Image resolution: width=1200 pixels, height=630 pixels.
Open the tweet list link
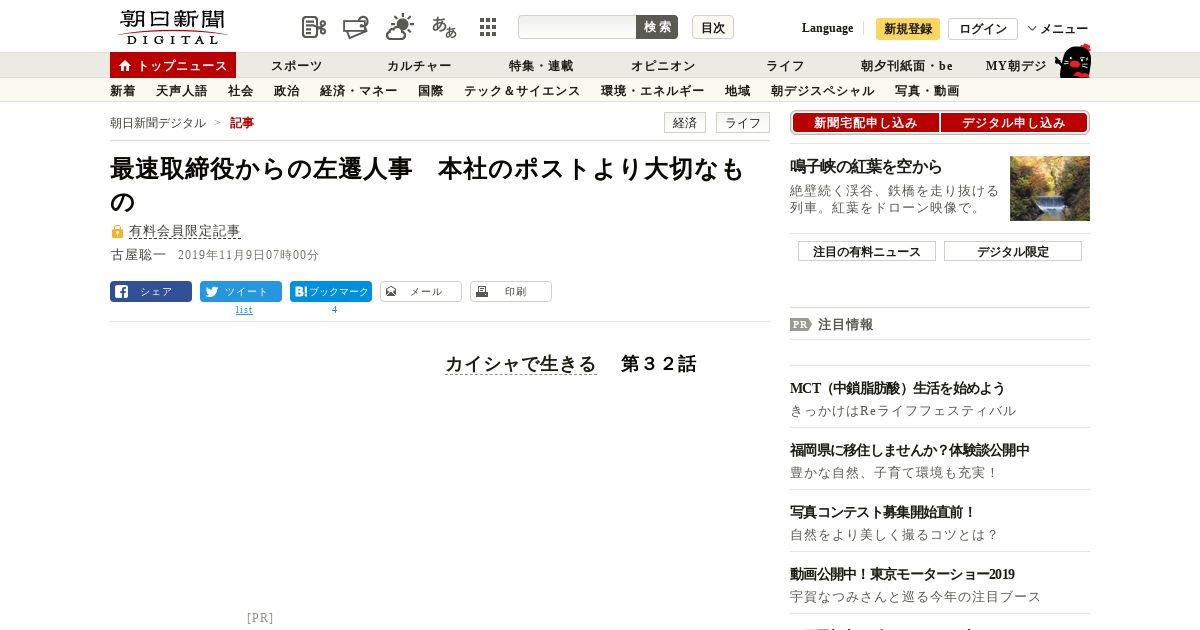pos(244,310)
